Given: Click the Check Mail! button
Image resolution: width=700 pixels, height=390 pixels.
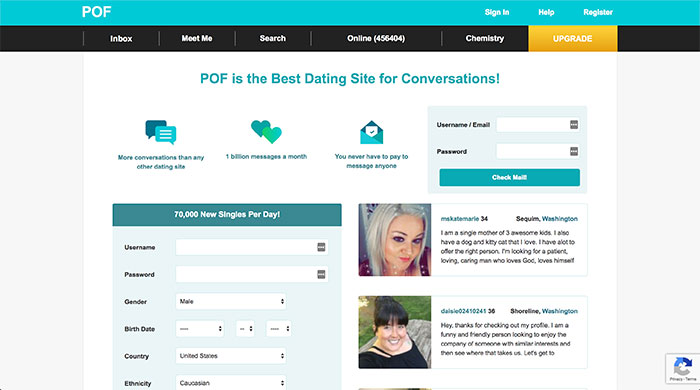Looking at the screenshot, I should click(509, 177).
